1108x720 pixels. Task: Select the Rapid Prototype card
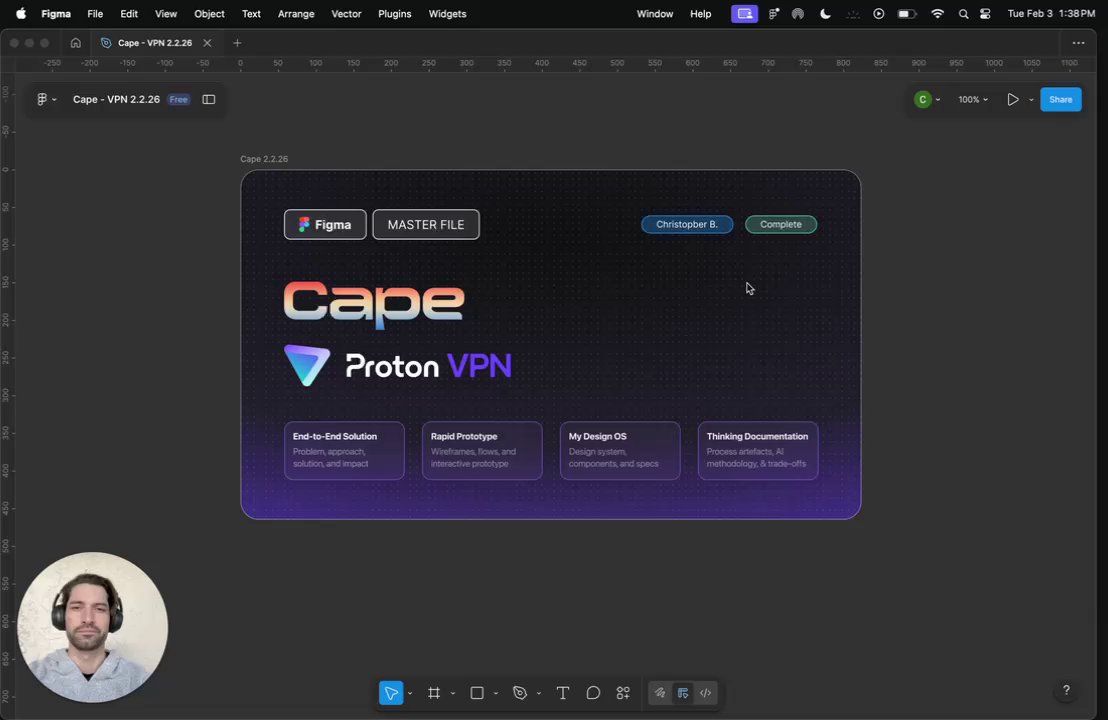482,451
